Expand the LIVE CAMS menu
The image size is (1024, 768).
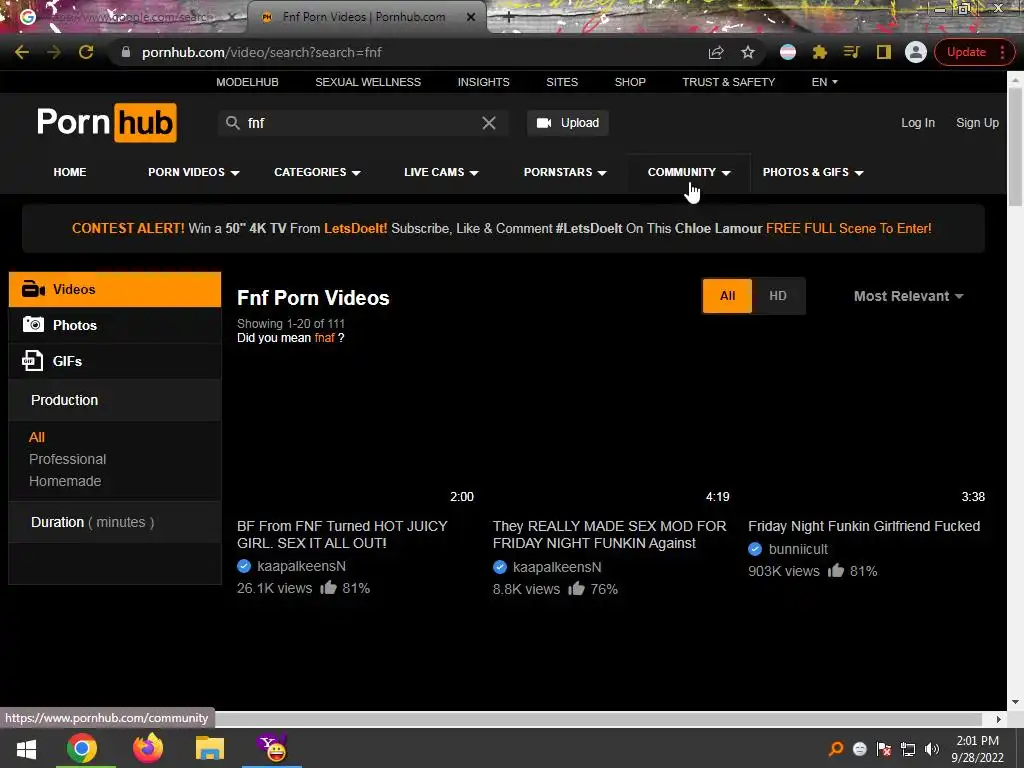click(x=441, y=172)
